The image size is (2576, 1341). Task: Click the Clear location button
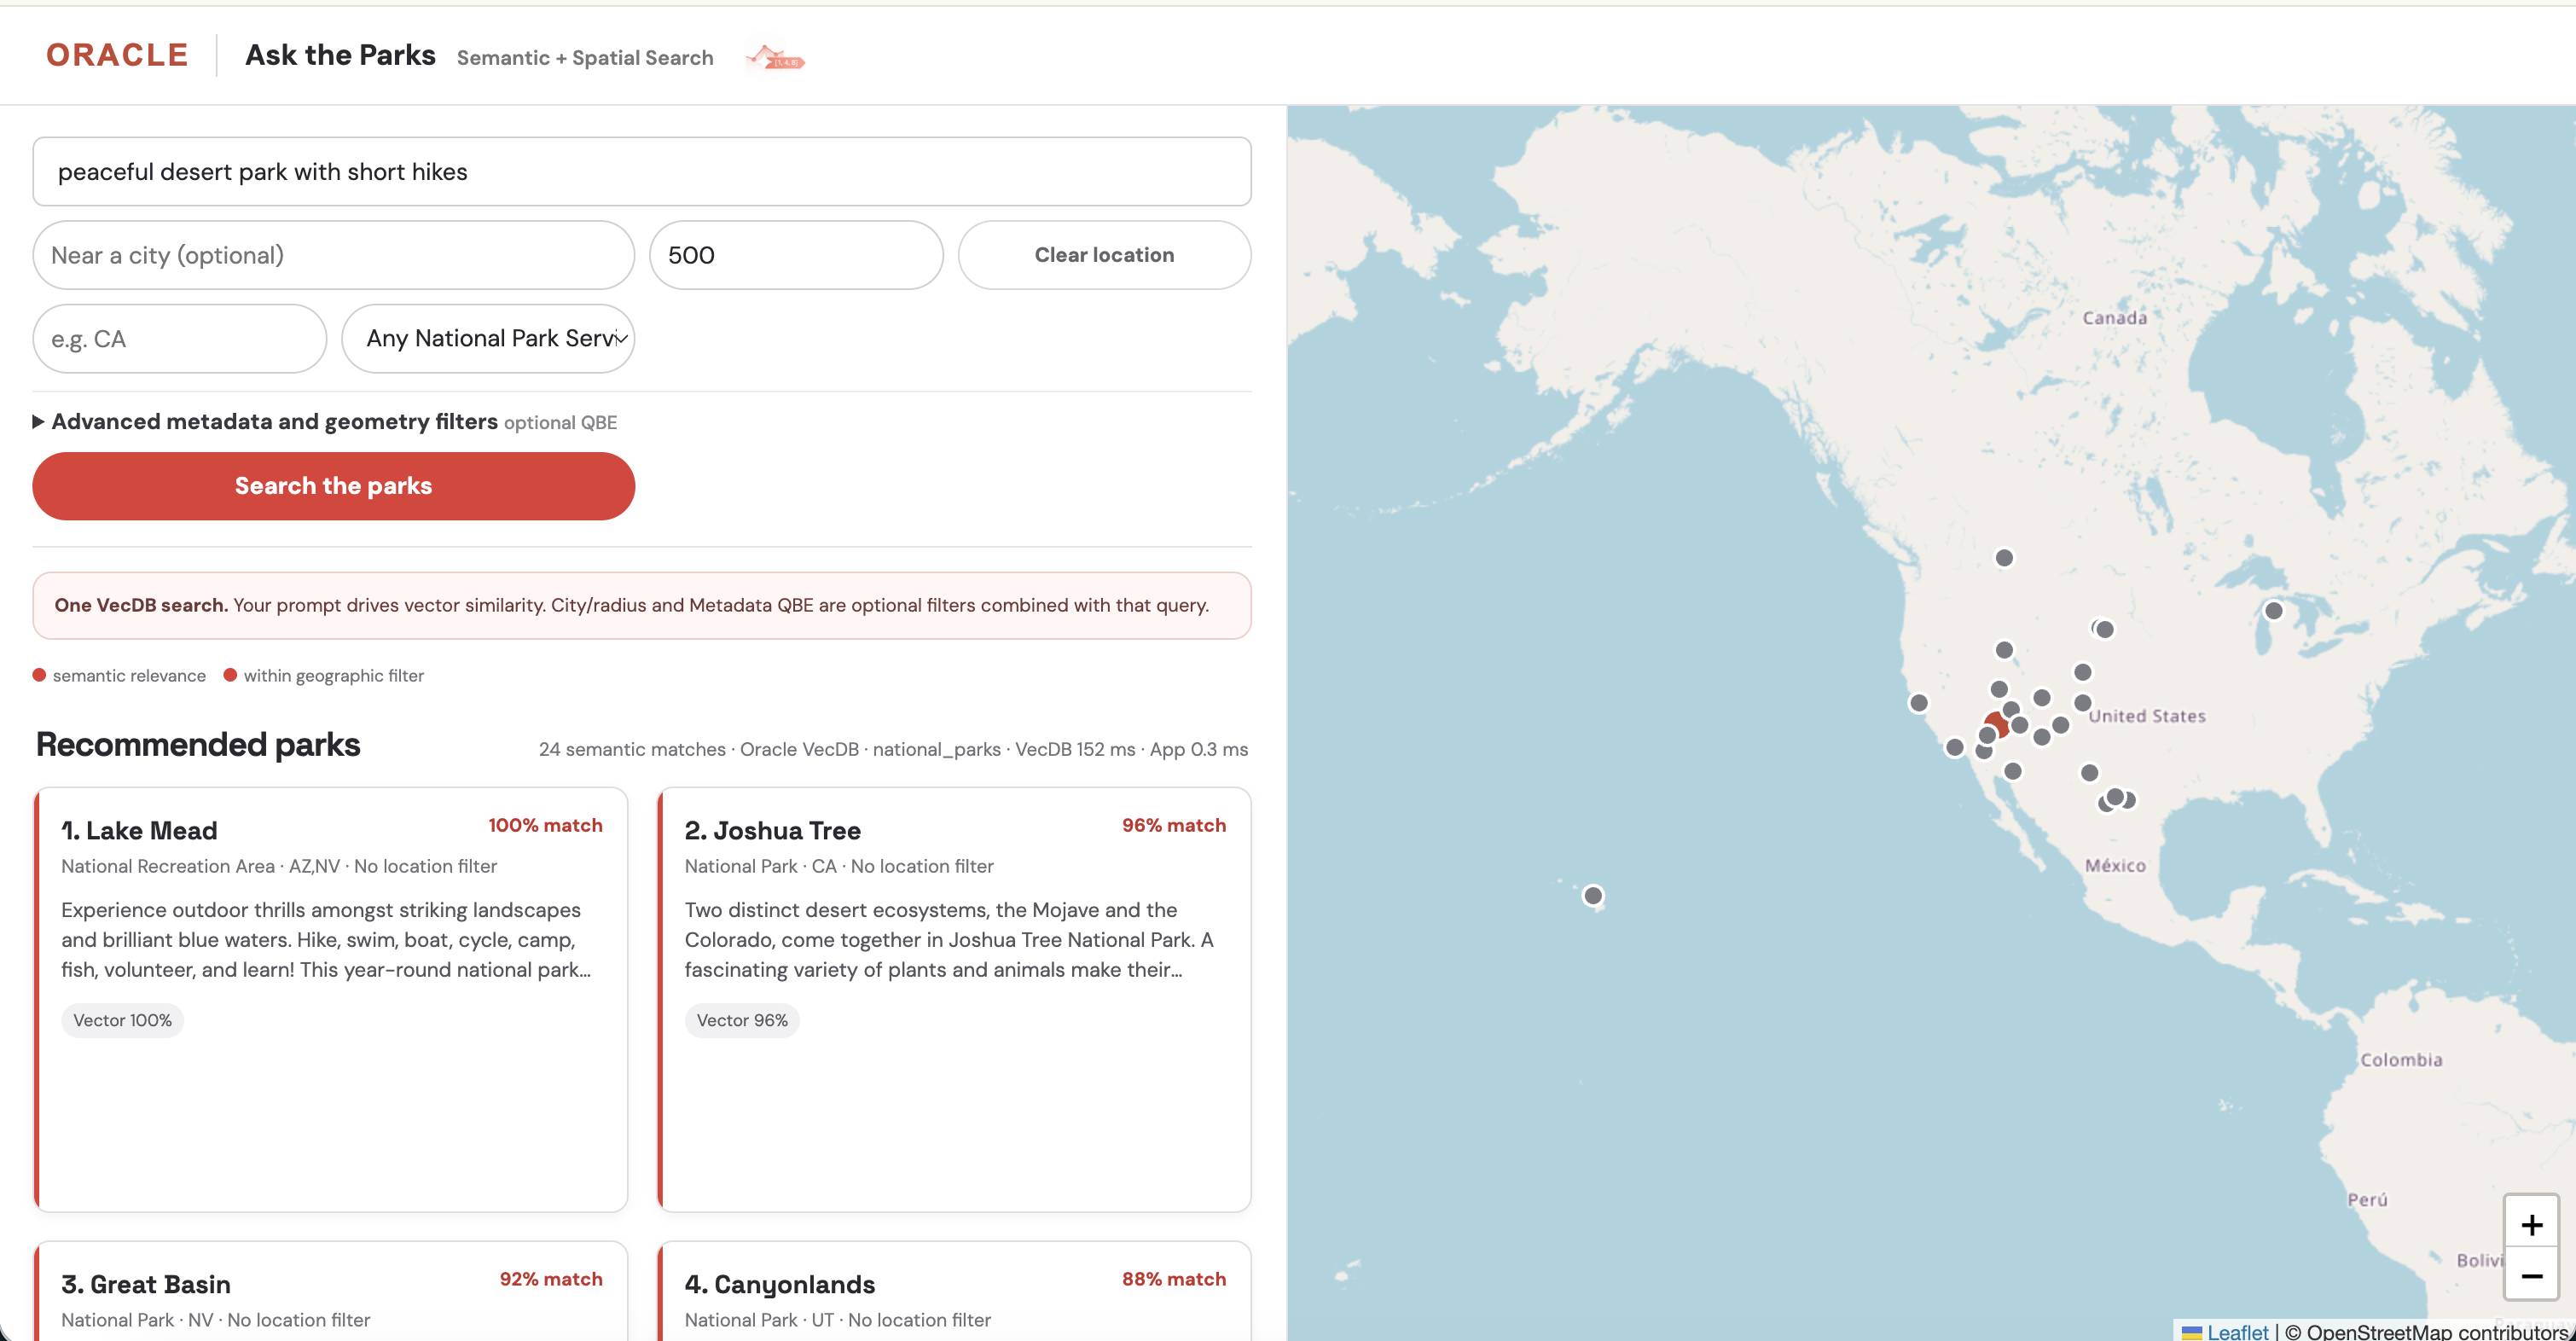(1104, 255)
